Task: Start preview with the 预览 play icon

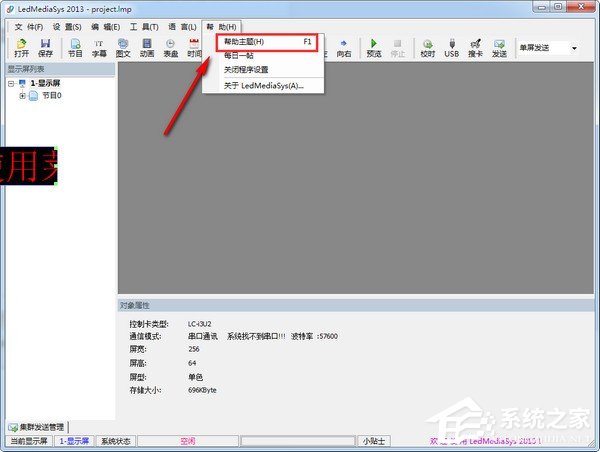Action: point(374,48)
